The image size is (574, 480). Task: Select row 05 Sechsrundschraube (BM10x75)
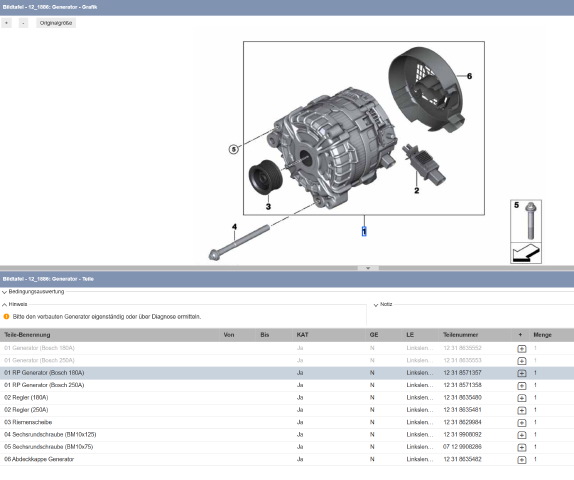coord(287,447)
